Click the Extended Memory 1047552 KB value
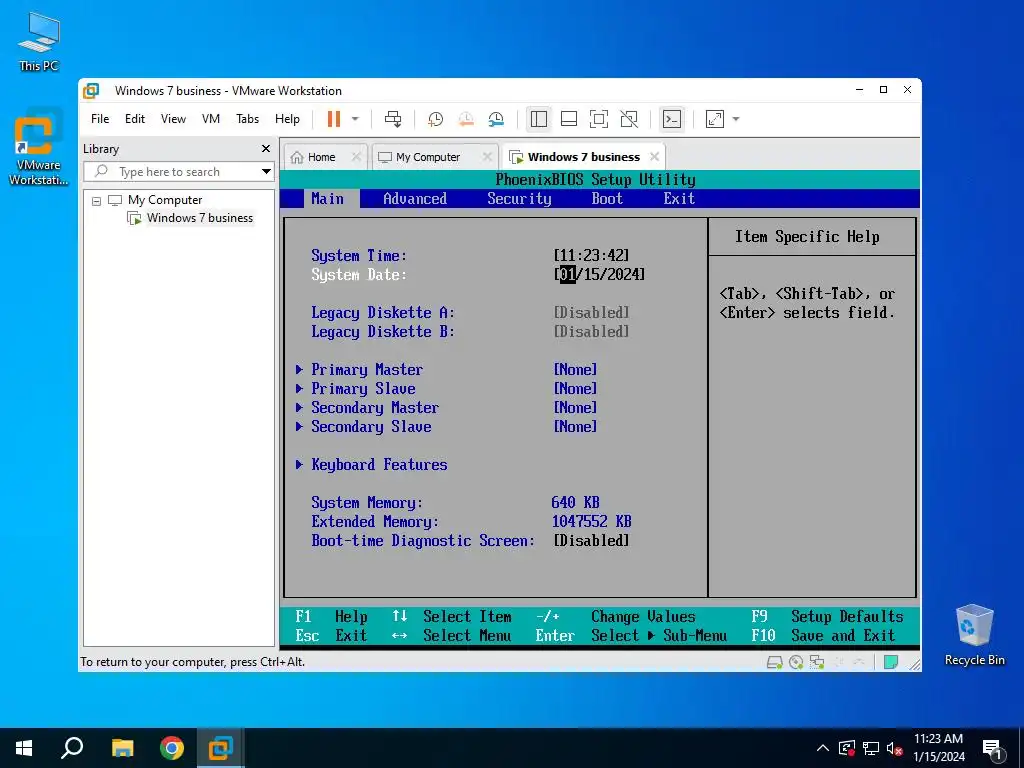The height and width of the screenshot is (768, 1024). 592,521
